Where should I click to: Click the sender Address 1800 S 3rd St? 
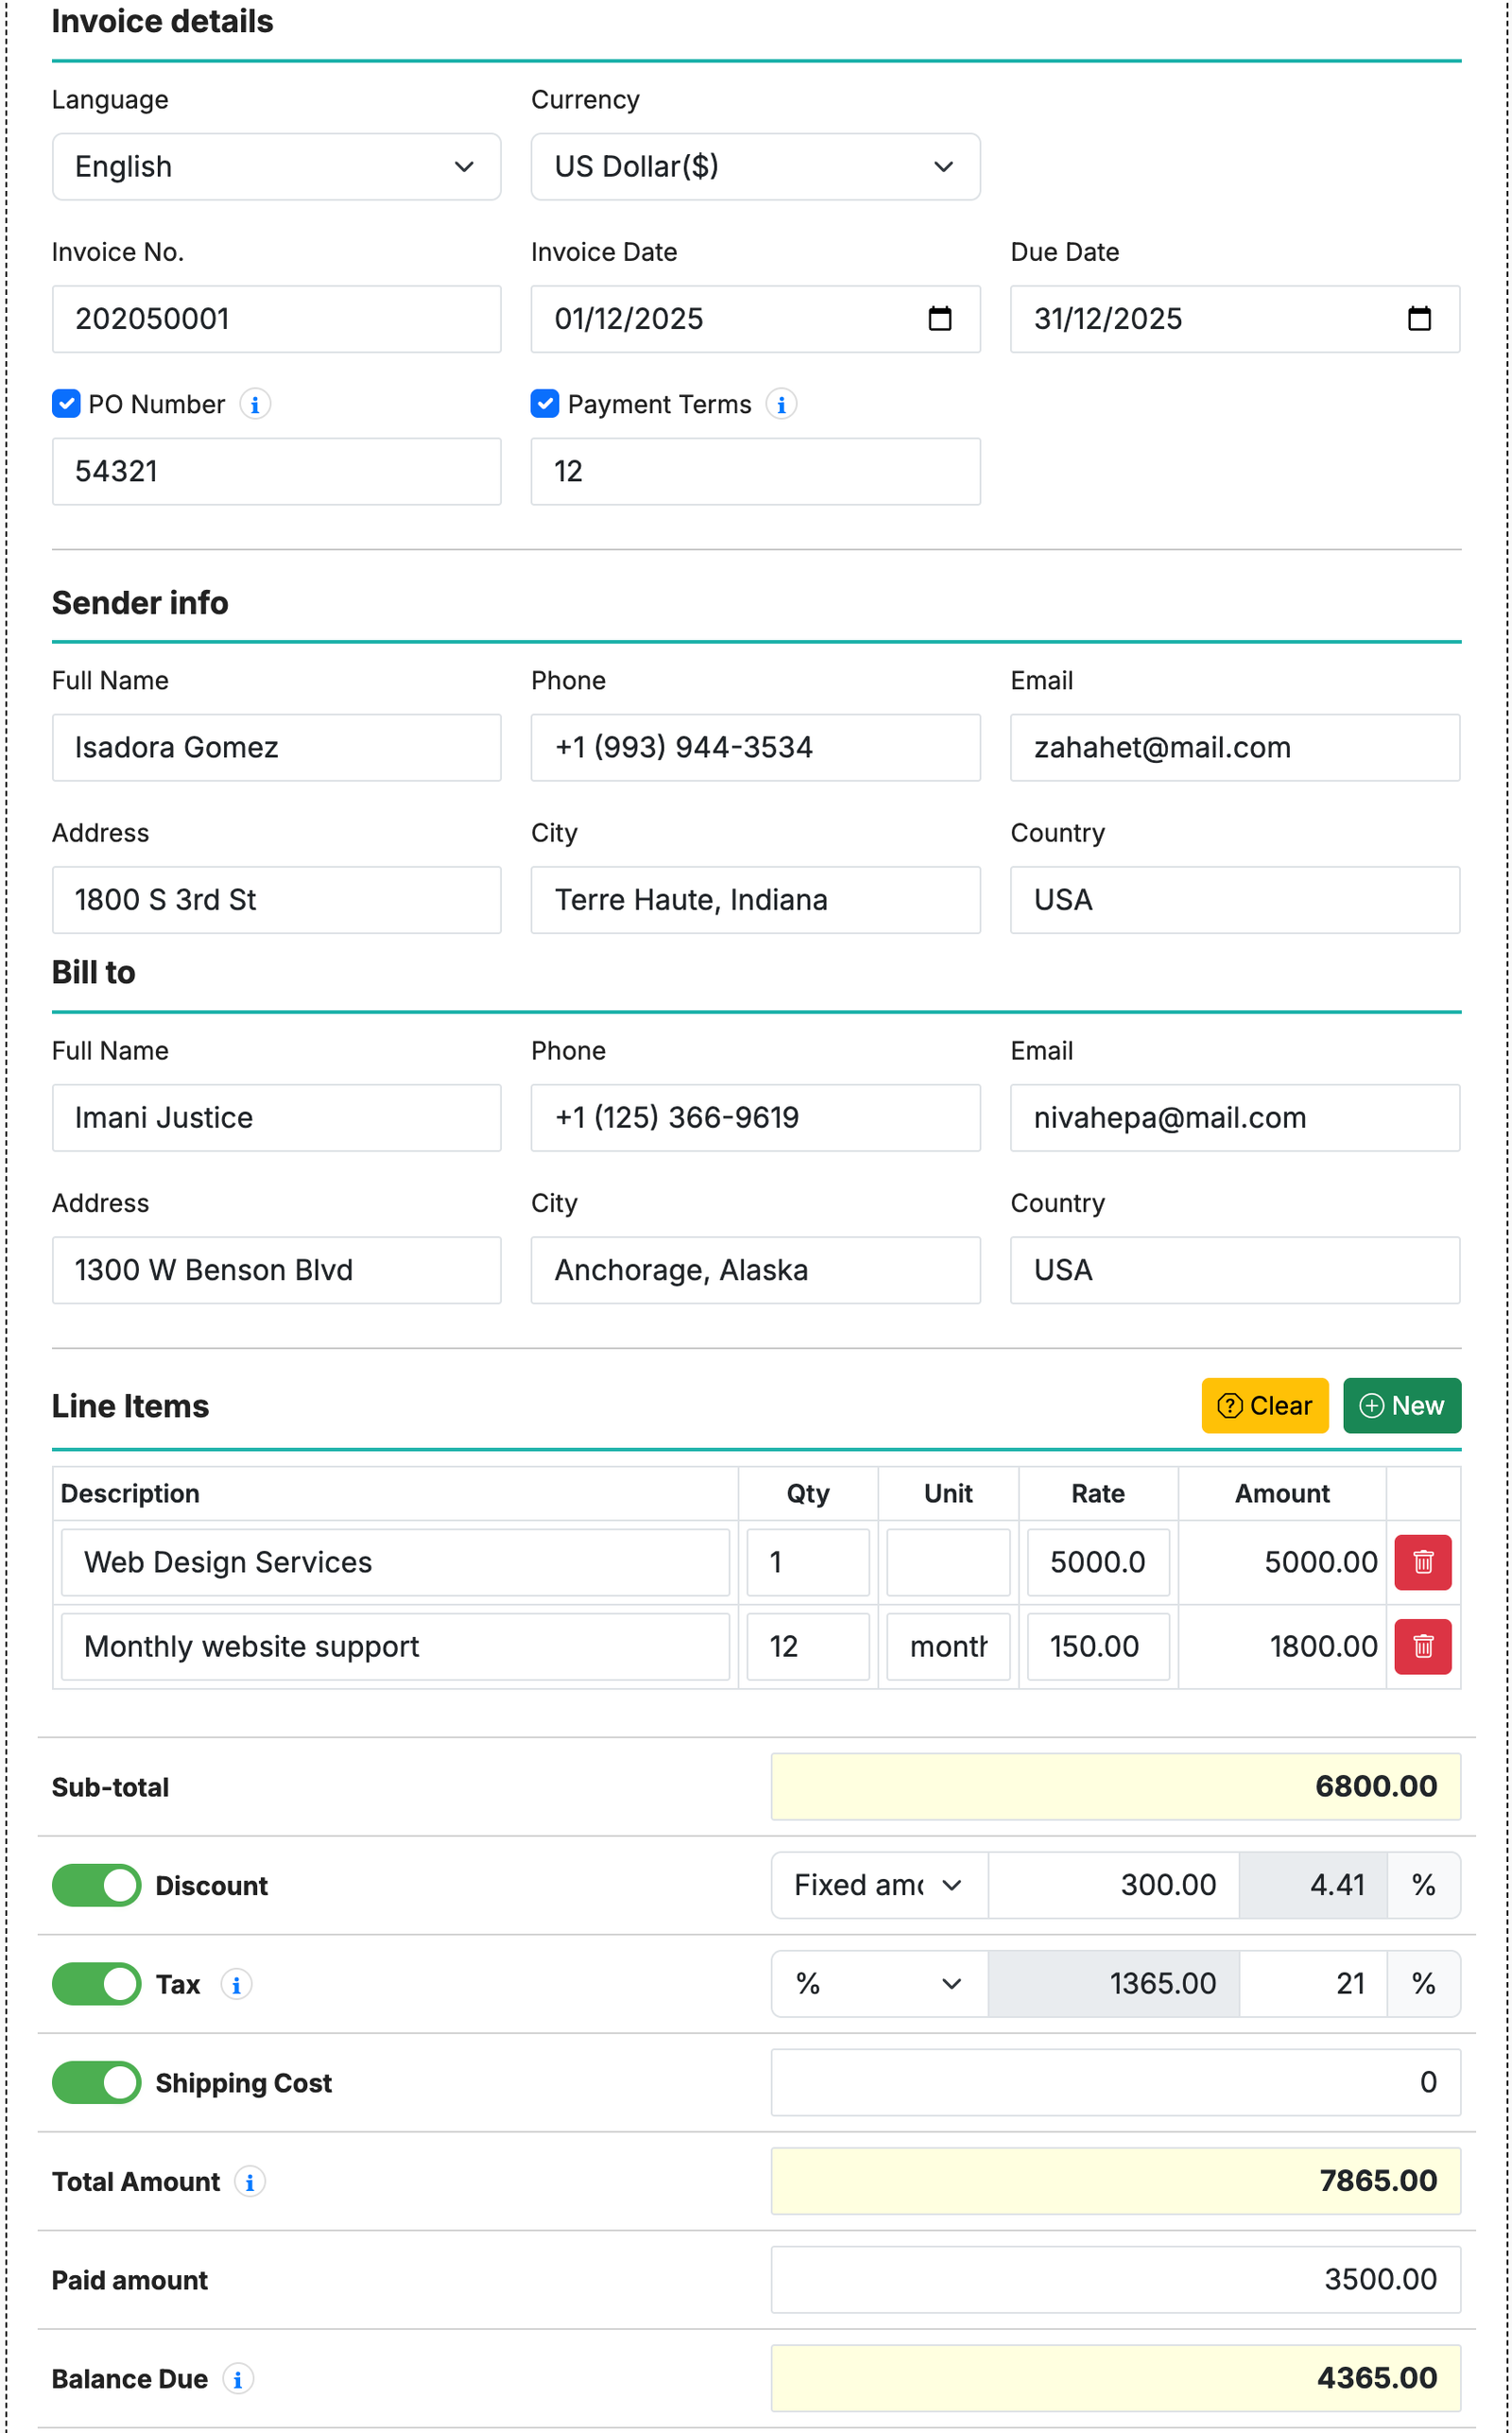277,900
